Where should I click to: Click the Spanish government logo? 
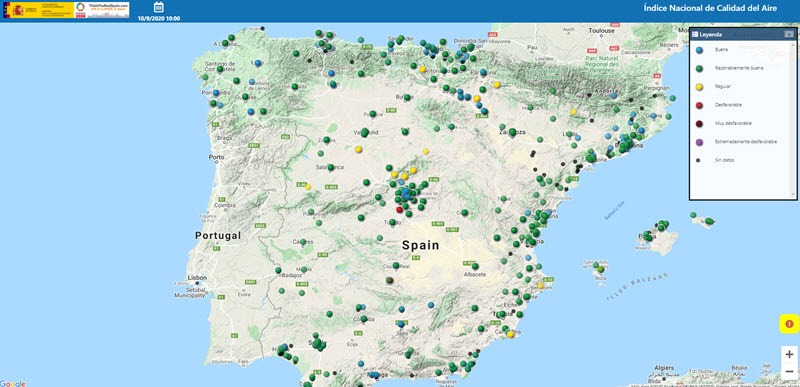(x=39, y=10)
